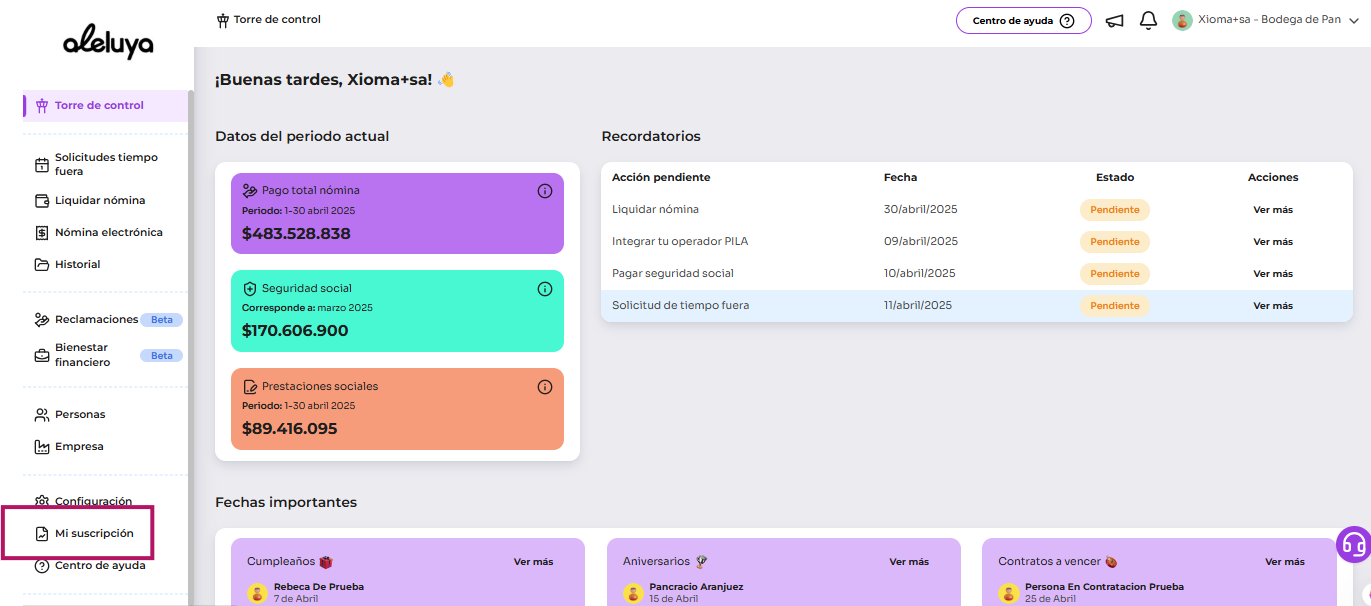Screen dimensions: 1371x606
Task: Go to Nómina electrónica section
Action: (108, 232)
